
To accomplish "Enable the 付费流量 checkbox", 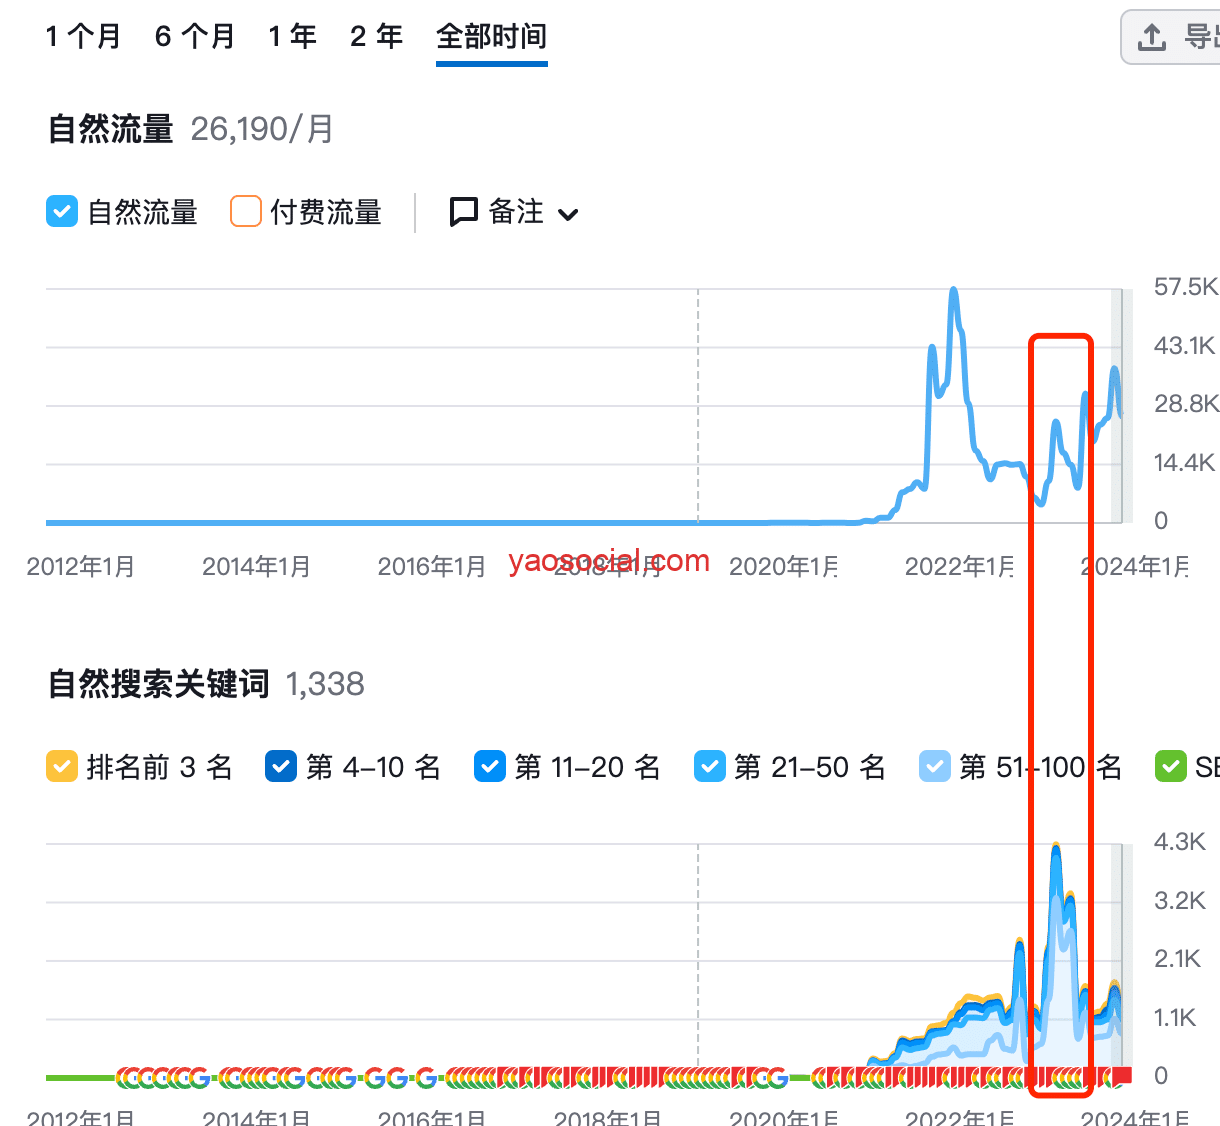I will (x=246, y=212).
